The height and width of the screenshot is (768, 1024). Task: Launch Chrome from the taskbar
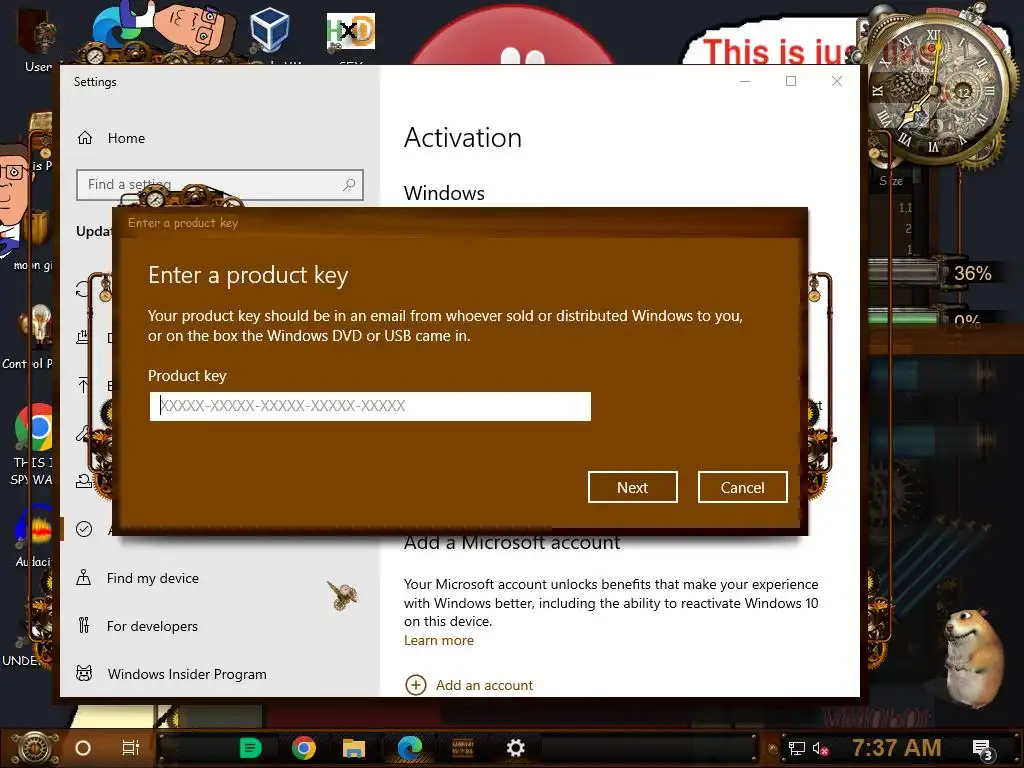tap(304, 748)
